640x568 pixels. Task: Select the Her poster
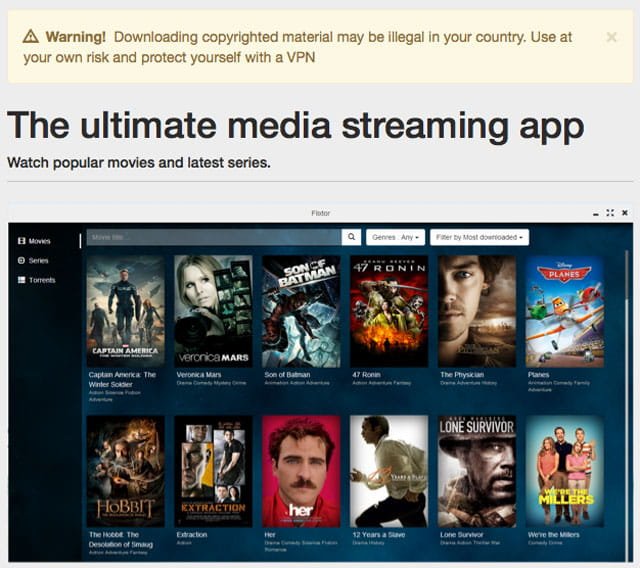[301, 471]
